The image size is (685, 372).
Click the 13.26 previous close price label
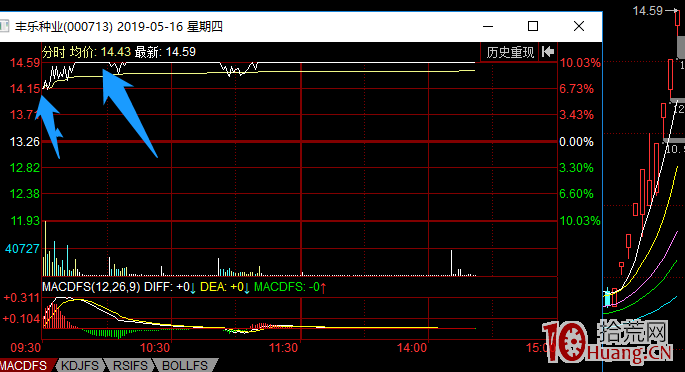25,141
